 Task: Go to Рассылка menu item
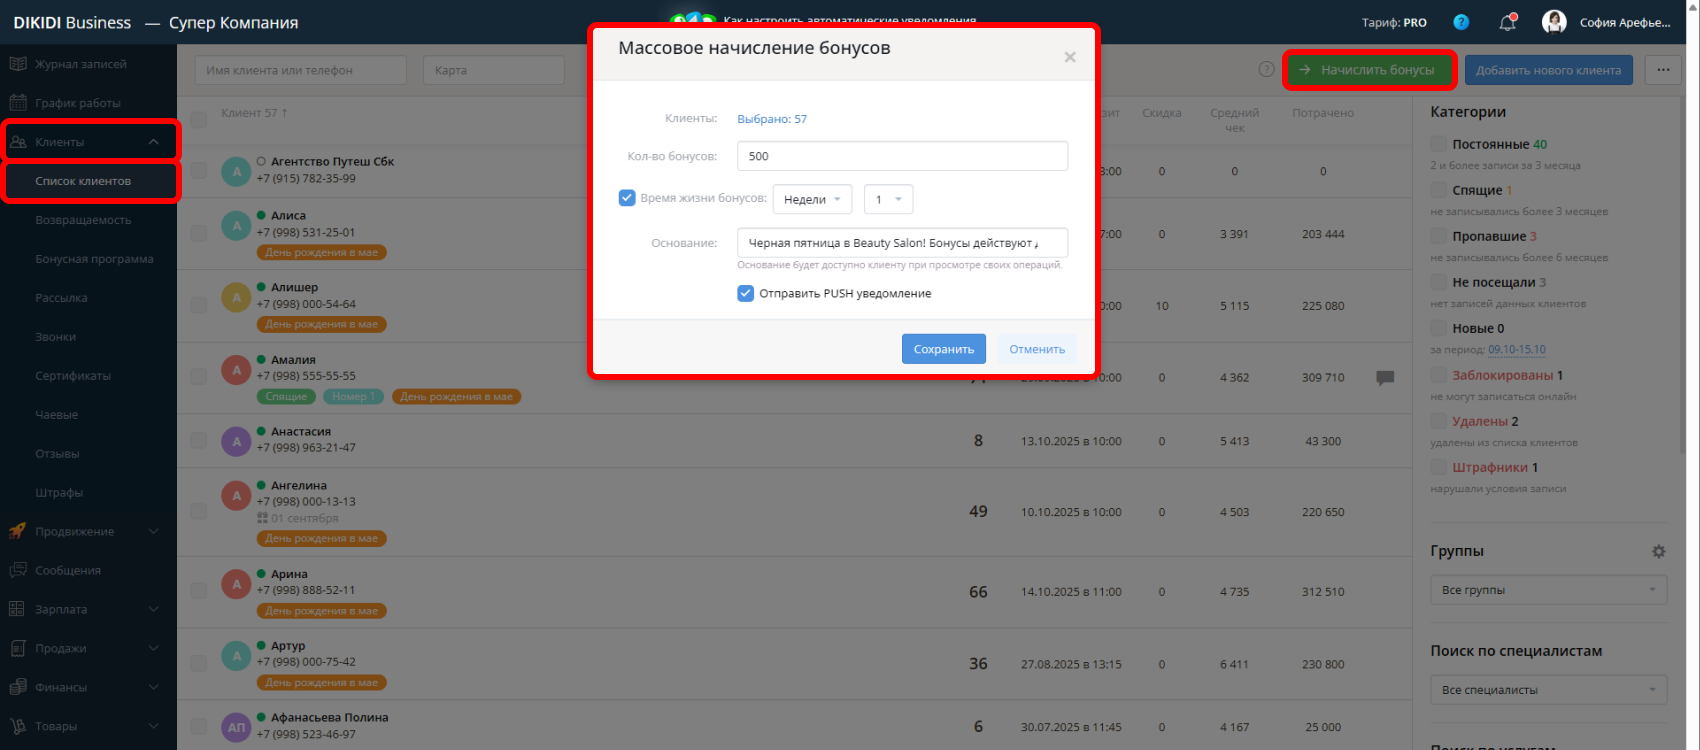pos(61,298)
